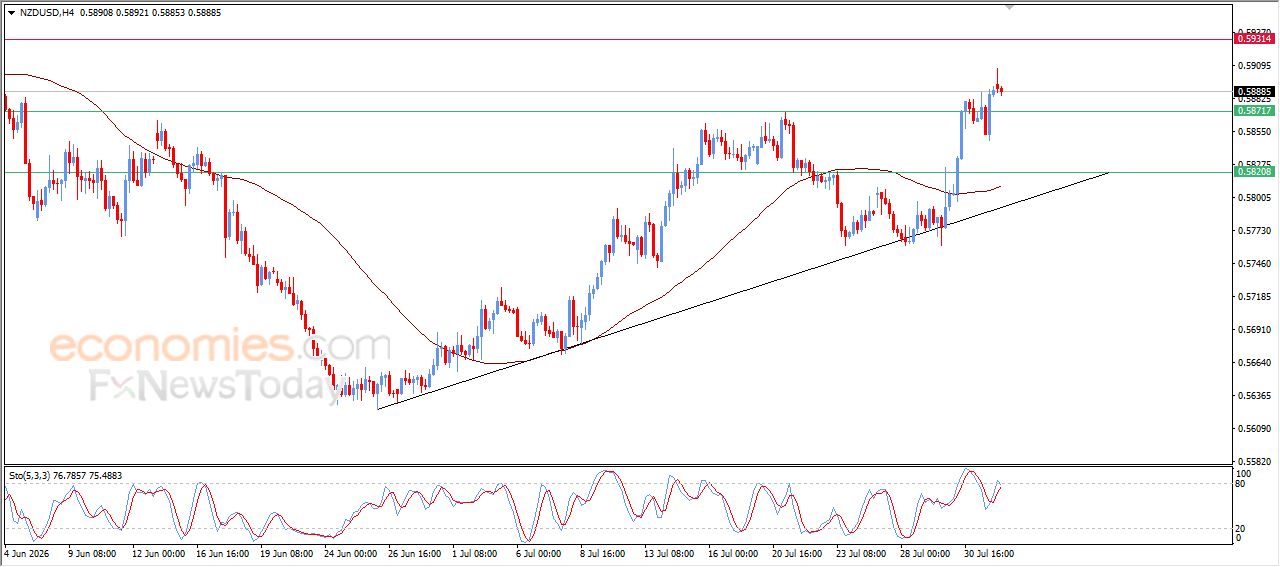This screenshot has height=567, width=1280.
Task: Click the 0.59095 price axis value
Action: click(1254, 66)
